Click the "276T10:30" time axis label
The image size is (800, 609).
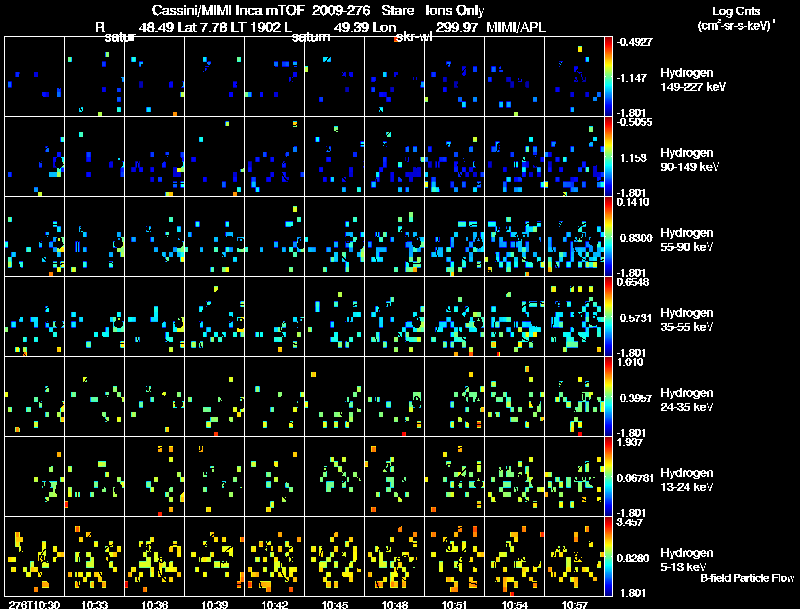pyautogui.click(x=34, y=604)
